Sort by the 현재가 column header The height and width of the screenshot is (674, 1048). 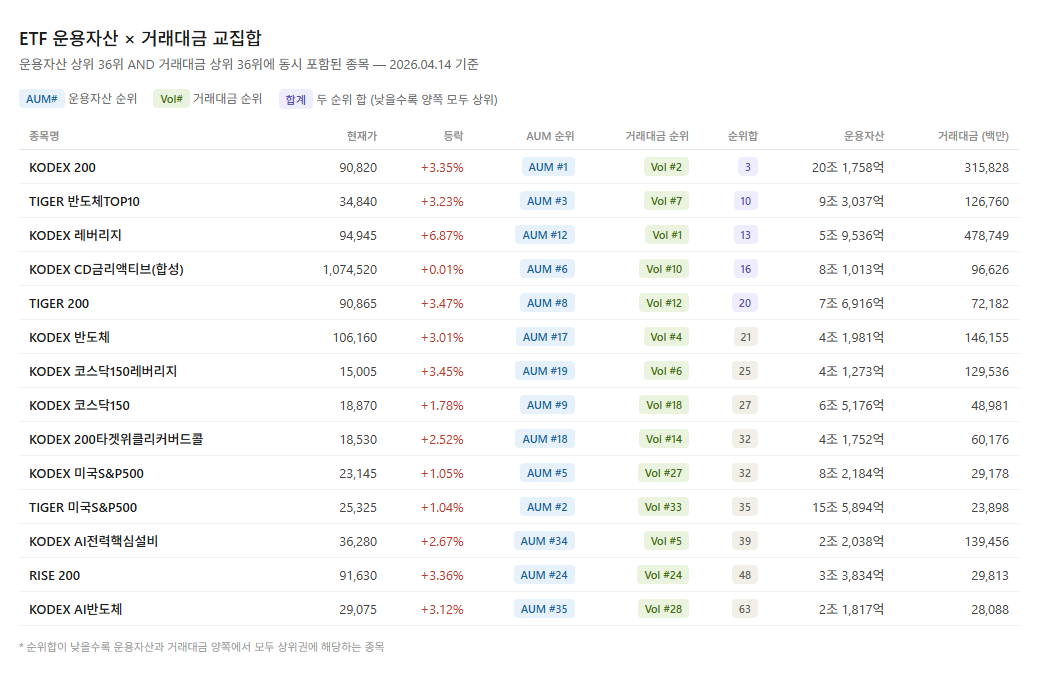pos(361,136)
